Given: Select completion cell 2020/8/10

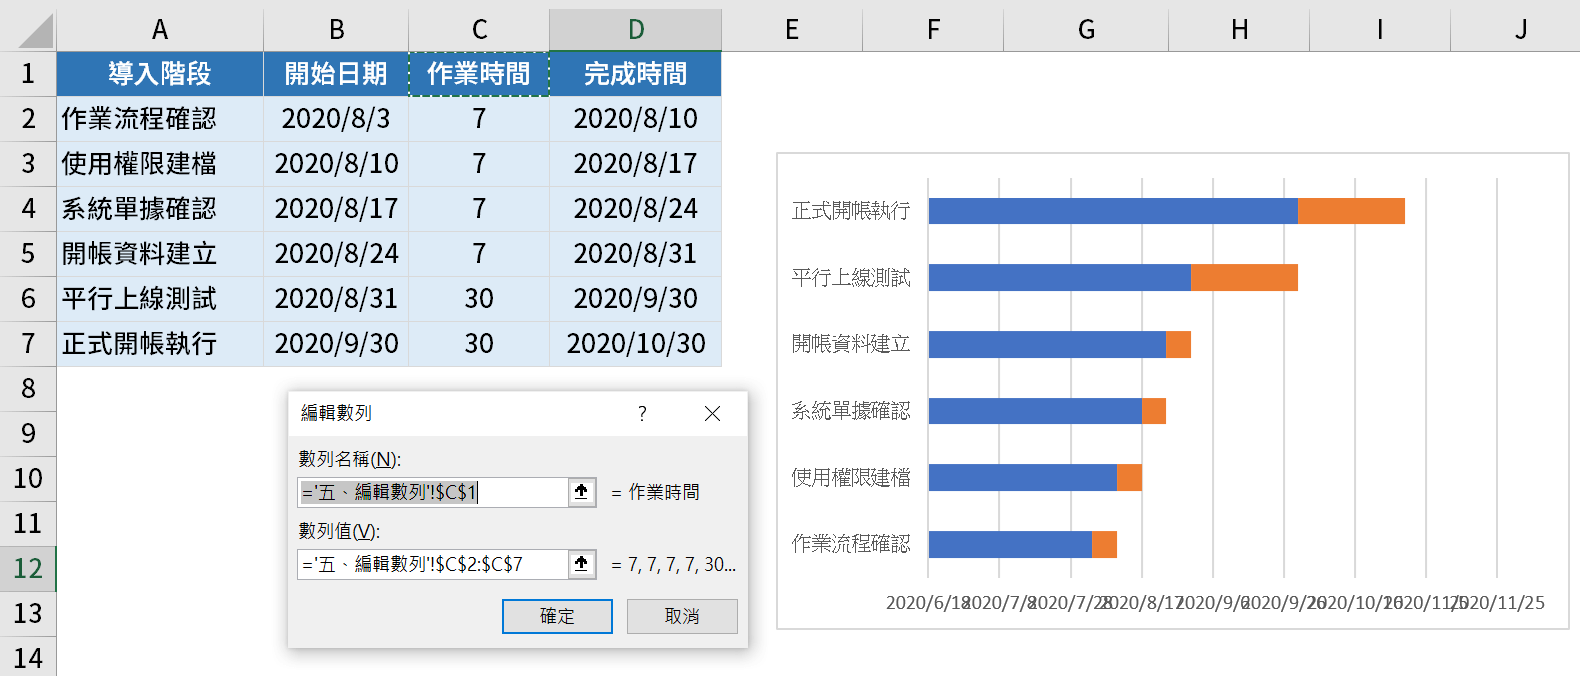Looking at the screenshot, I should [636, 119].
